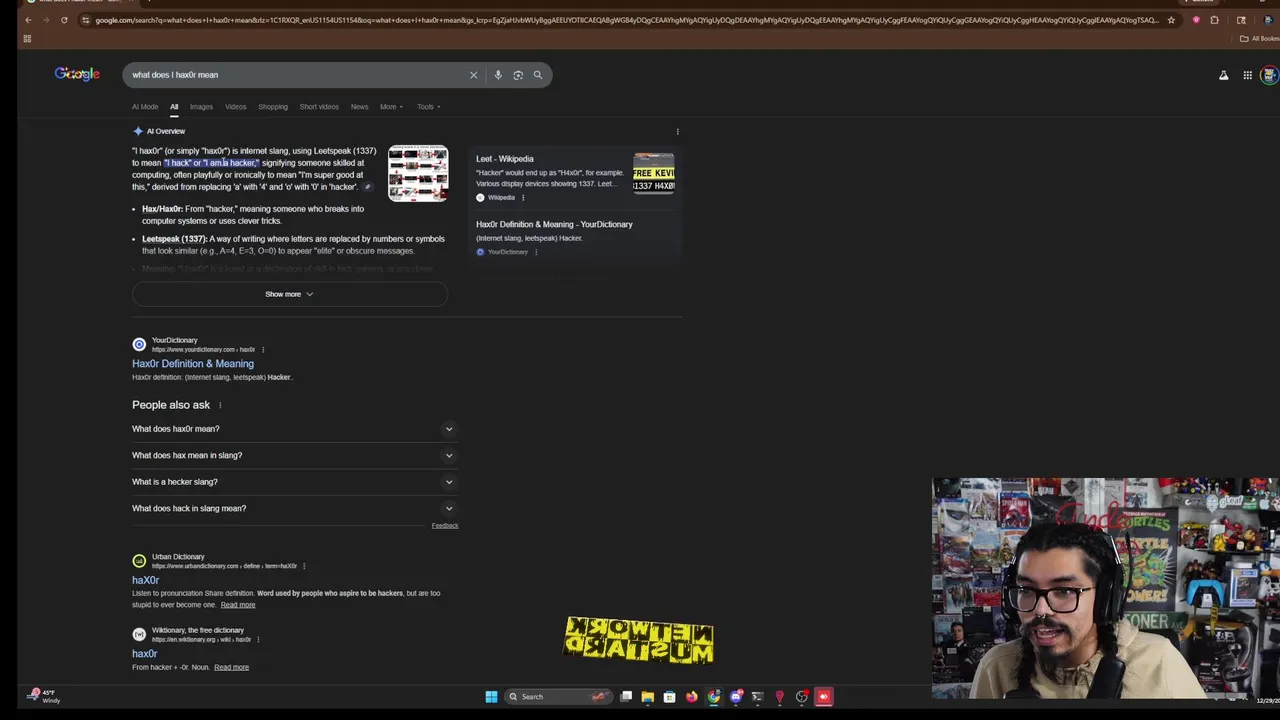
Task: Open Discord from taskbar
Action: point(736,697)
